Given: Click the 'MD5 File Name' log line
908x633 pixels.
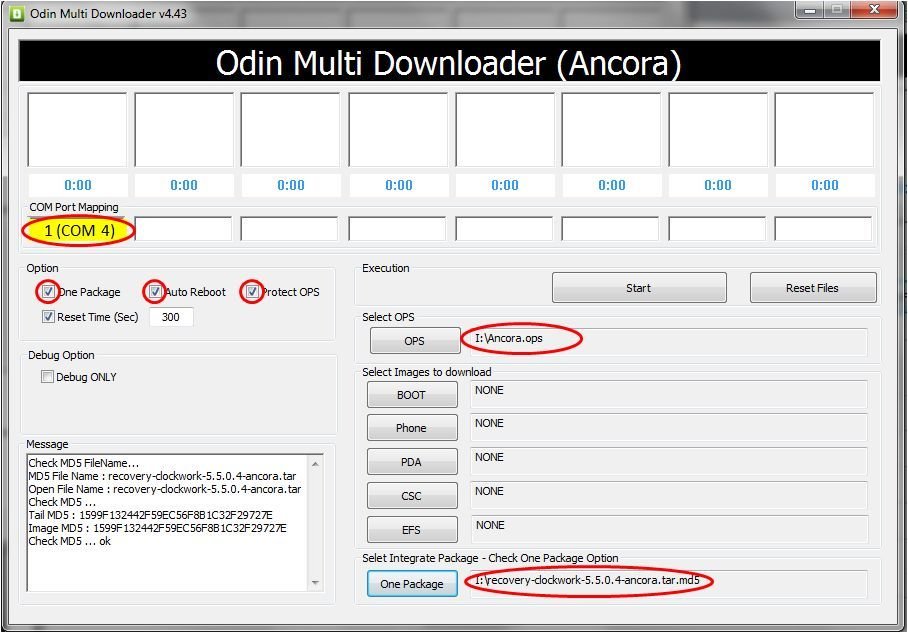Looking at the screenshot, I should coord(162,476).
